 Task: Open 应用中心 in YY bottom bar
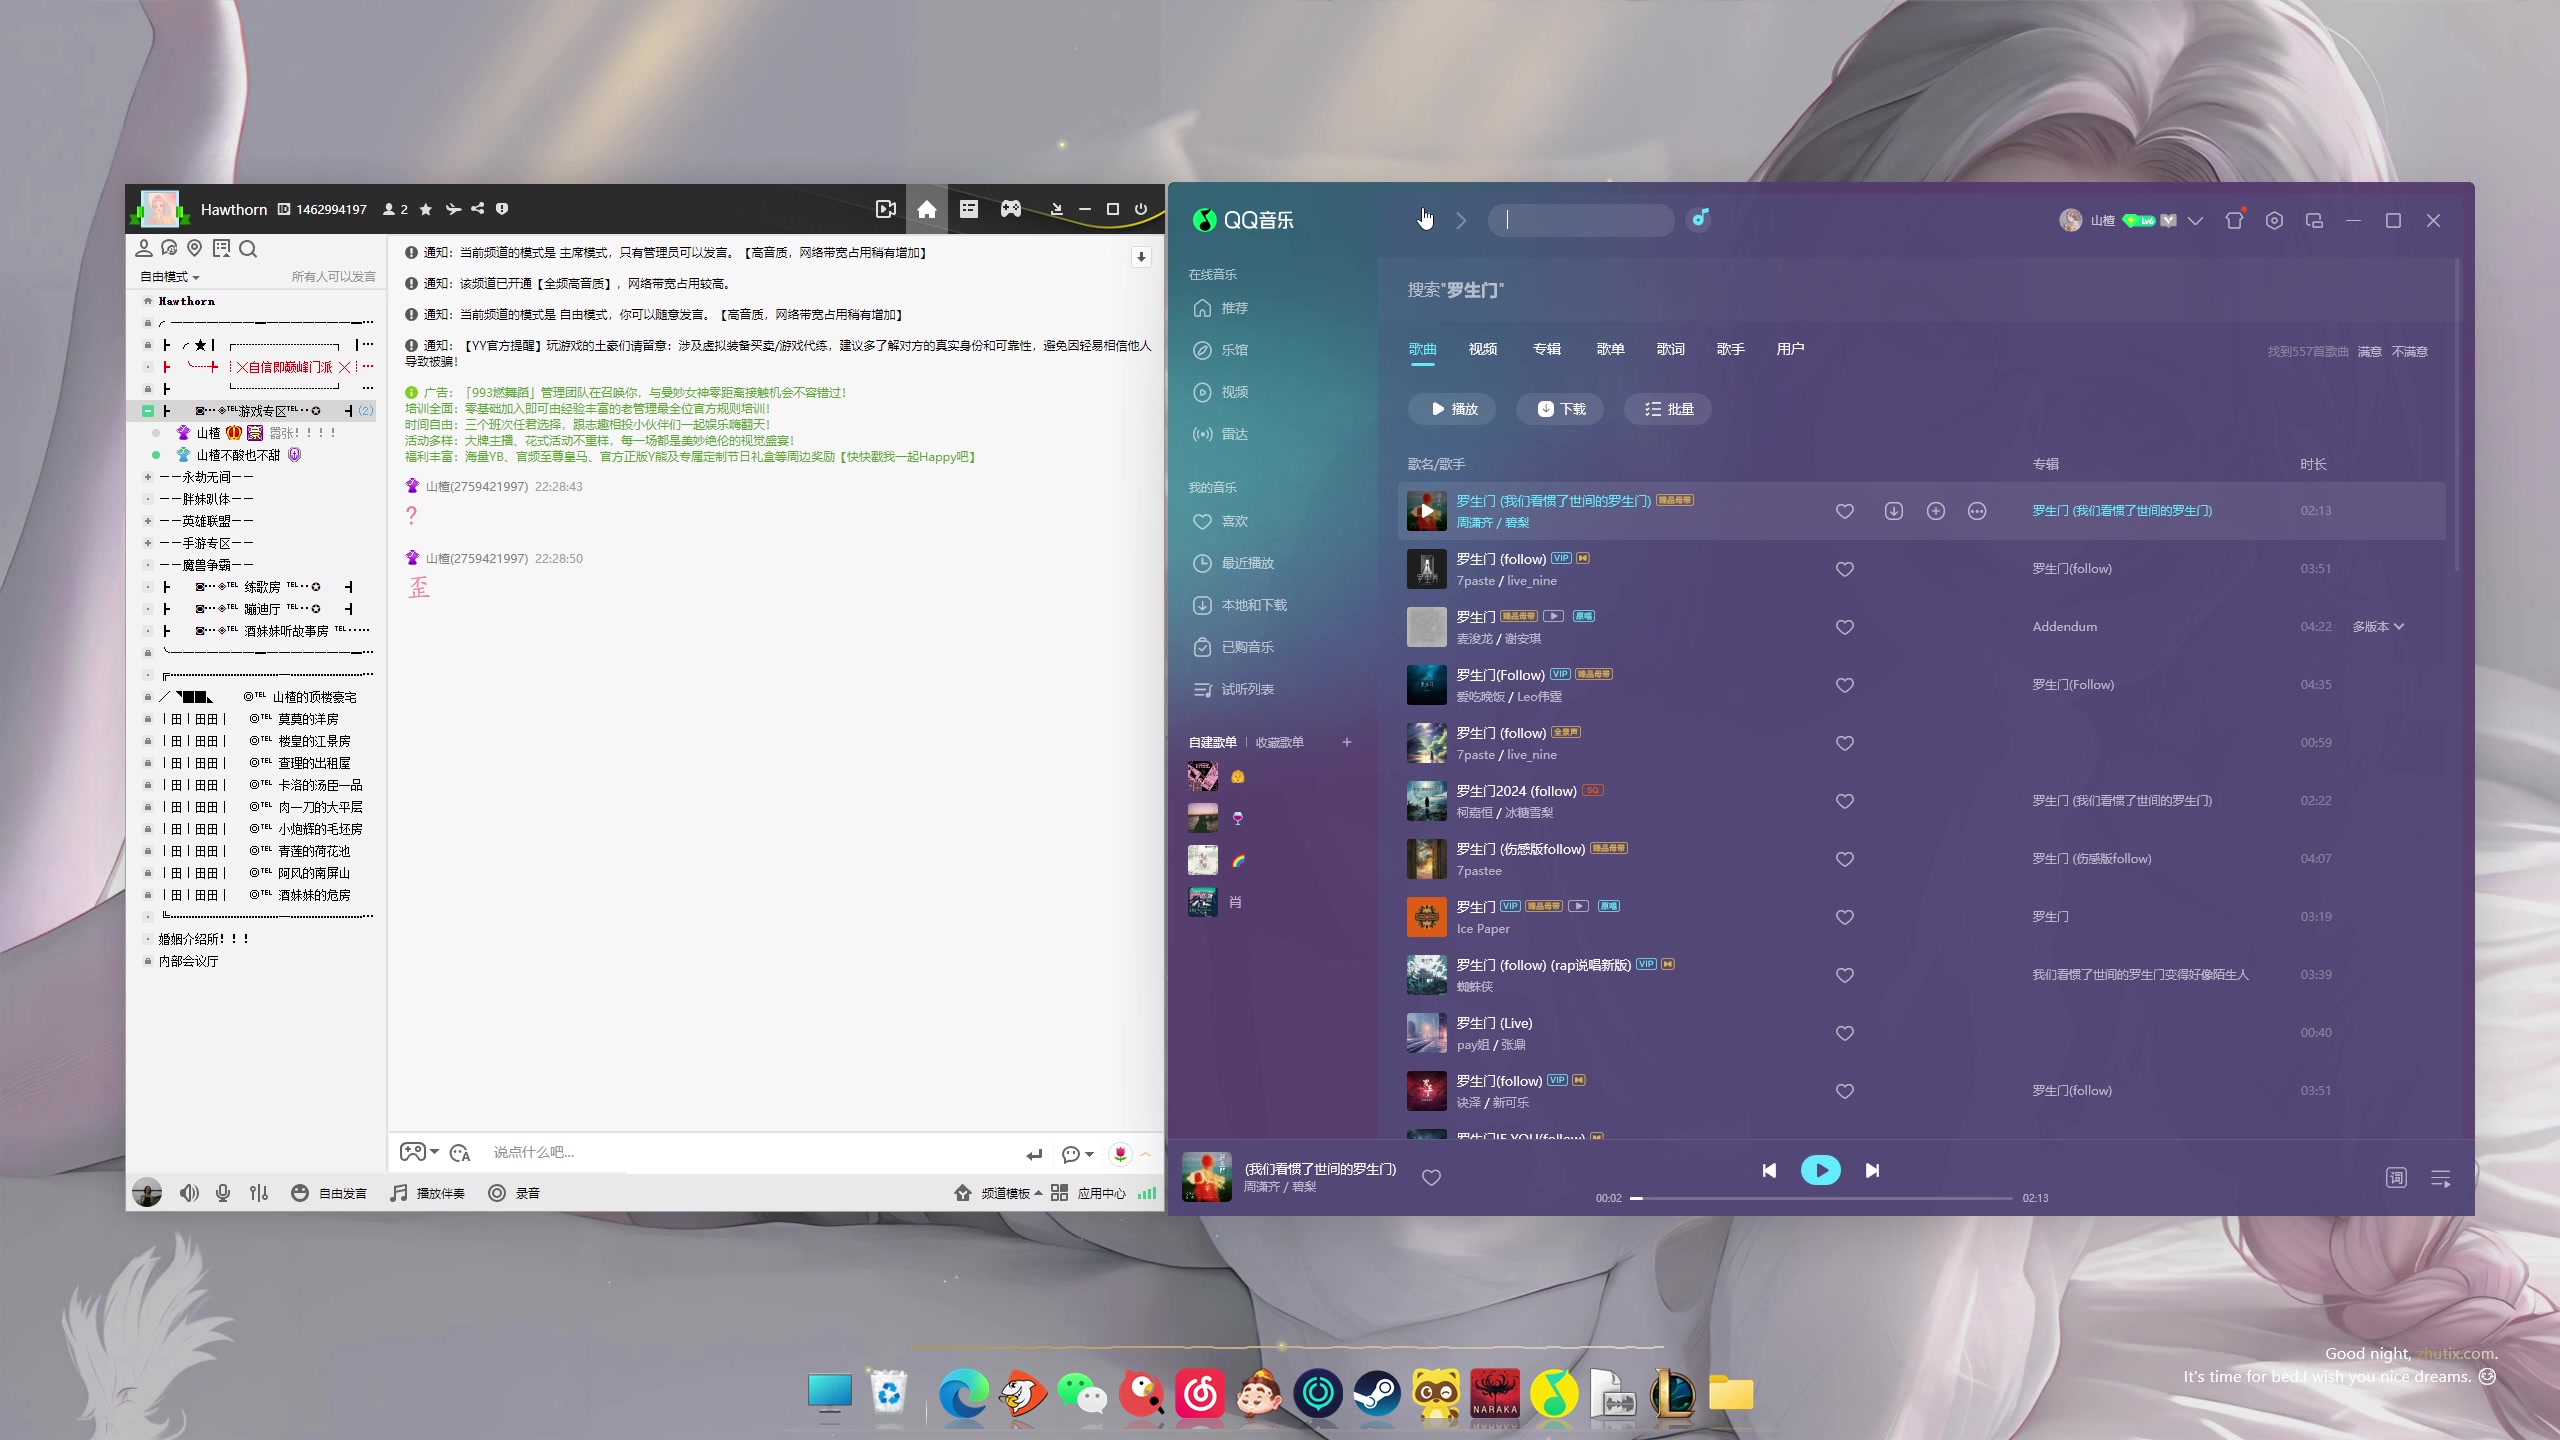point(1088,1193)
